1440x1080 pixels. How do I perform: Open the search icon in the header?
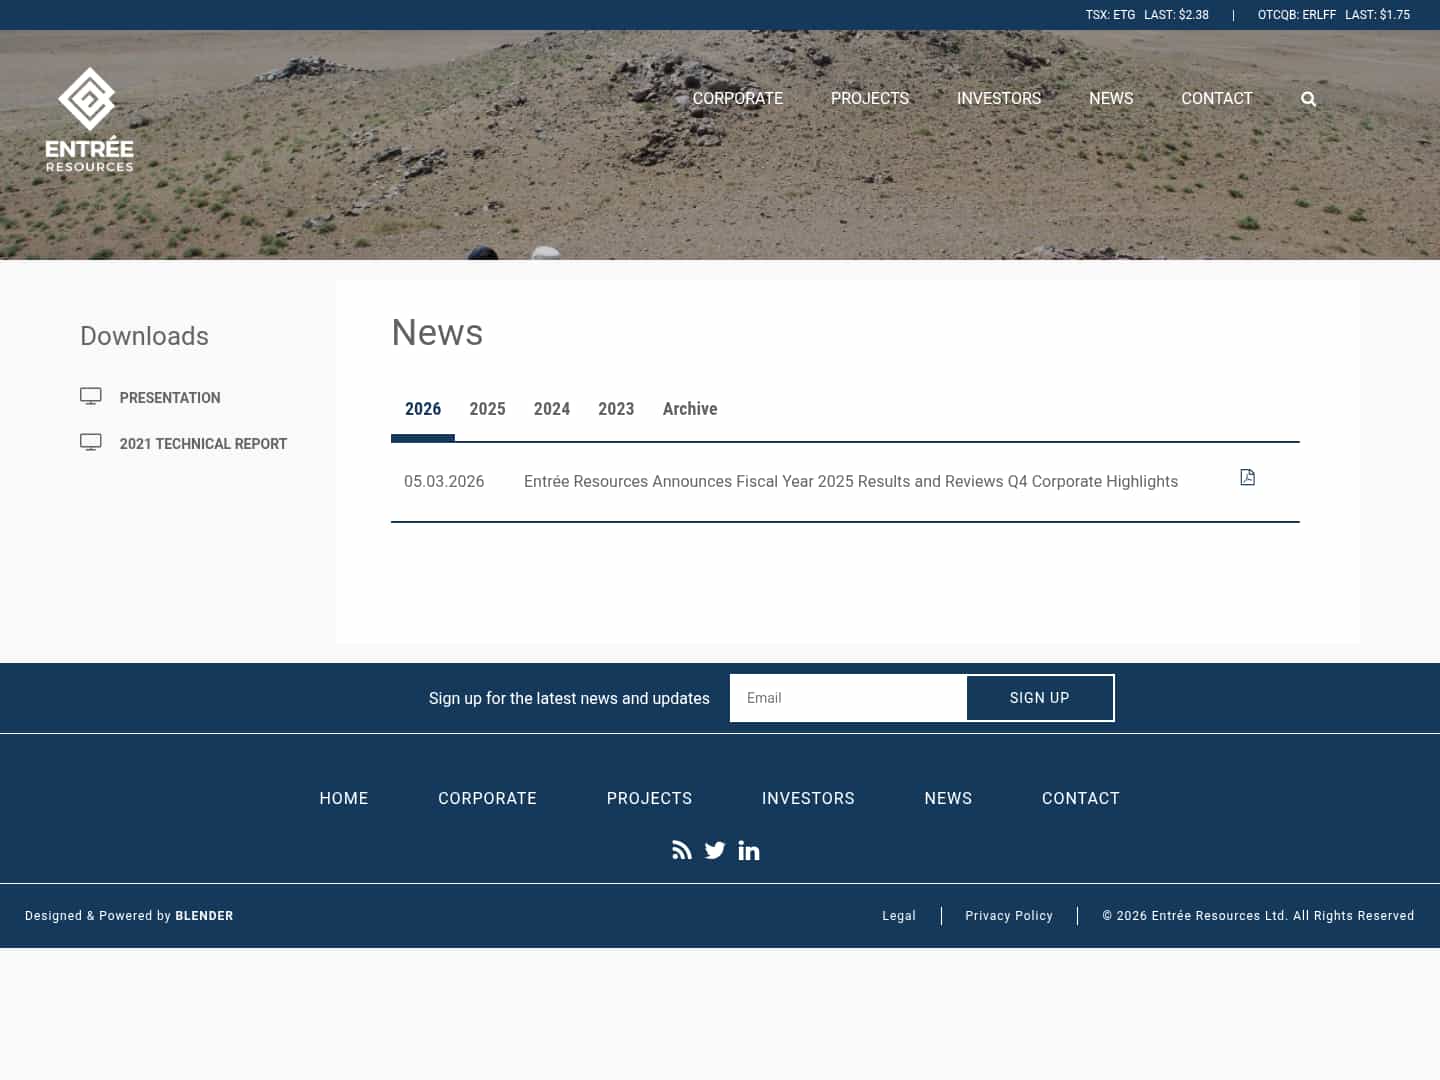pyautogui.click(x=1308, y=98)
